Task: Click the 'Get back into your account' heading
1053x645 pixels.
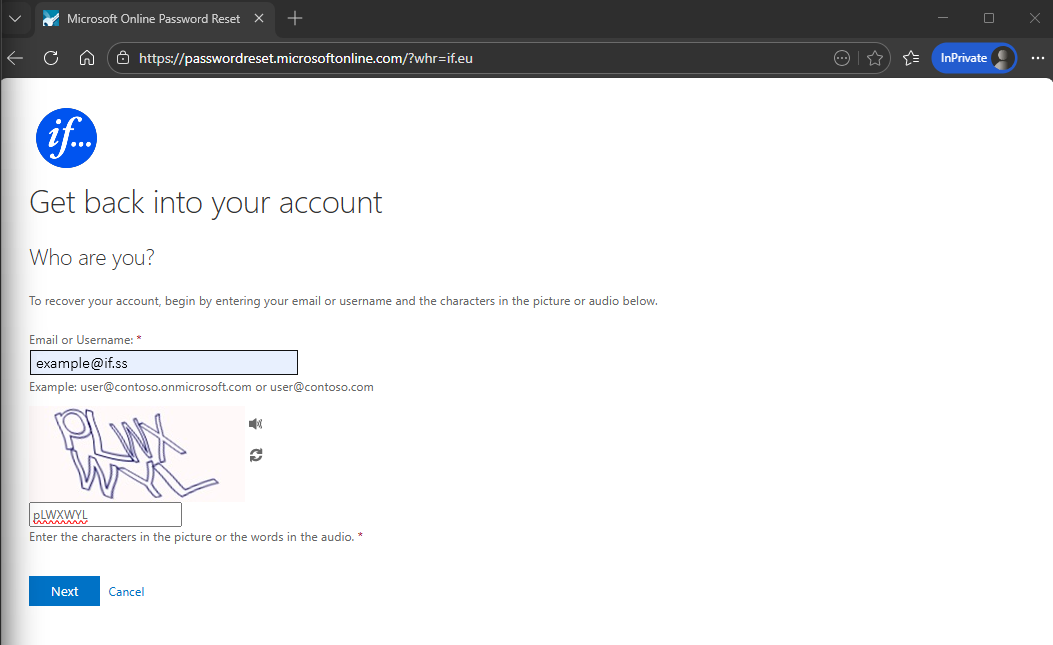Action: pos(205,204)
